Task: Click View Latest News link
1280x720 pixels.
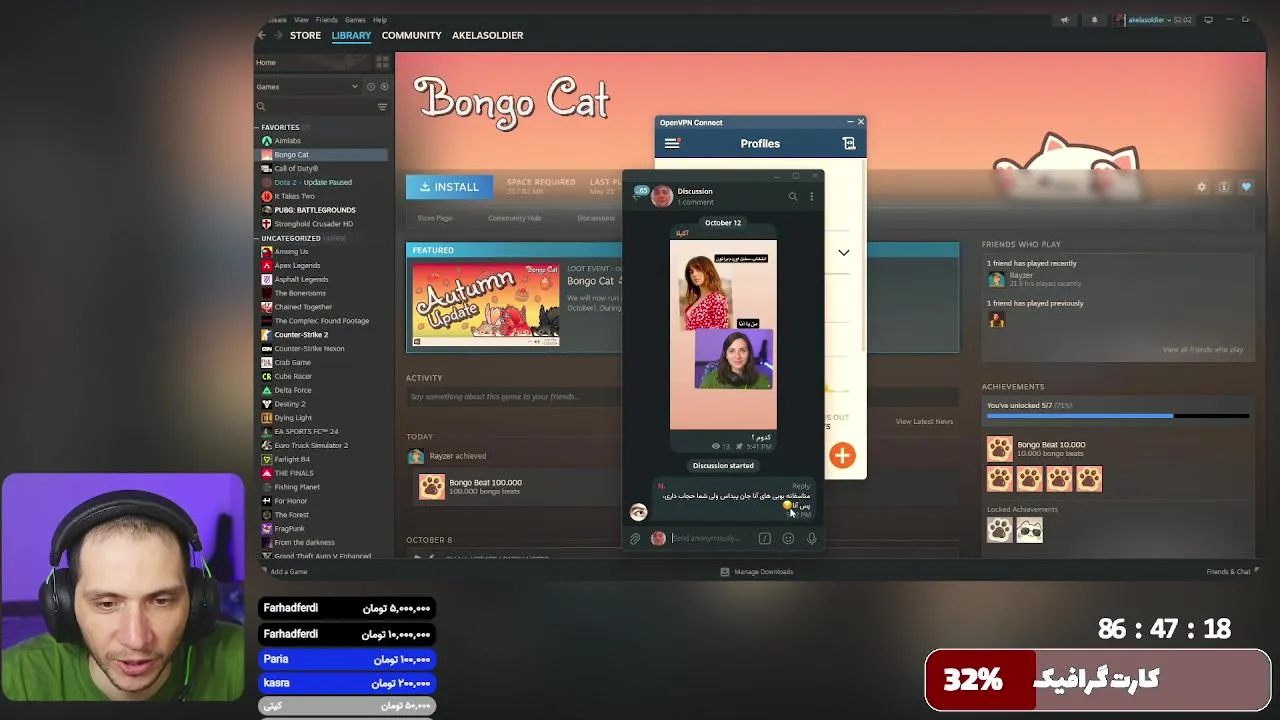Action: (x=924, y=421)
